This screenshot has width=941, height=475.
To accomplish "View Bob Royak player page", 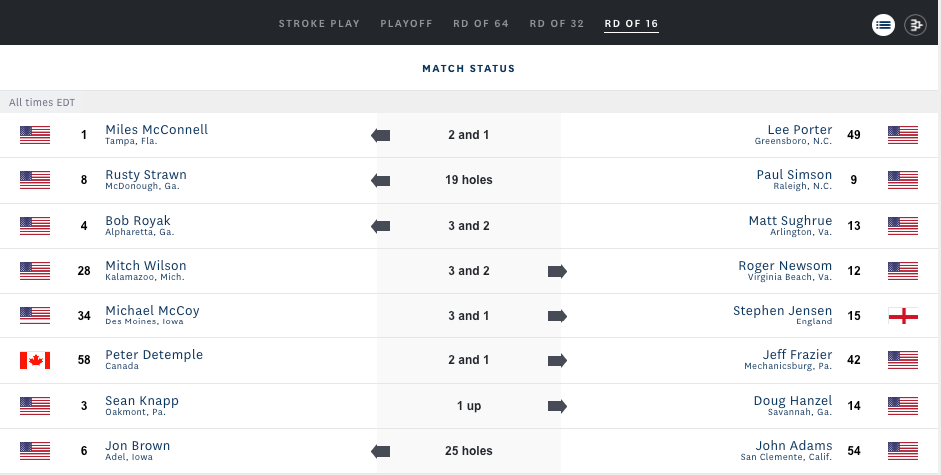I will pos(138,220).
